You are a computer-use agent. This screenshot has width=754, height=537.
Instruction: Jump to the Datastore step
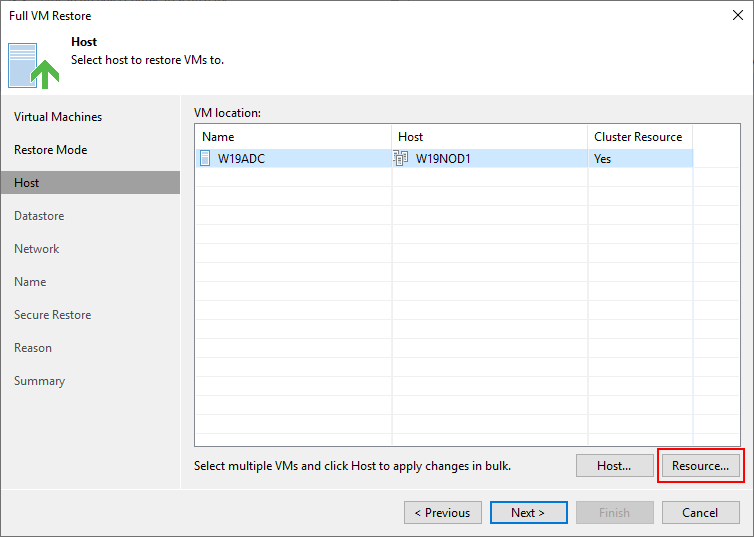coord(39,216)
